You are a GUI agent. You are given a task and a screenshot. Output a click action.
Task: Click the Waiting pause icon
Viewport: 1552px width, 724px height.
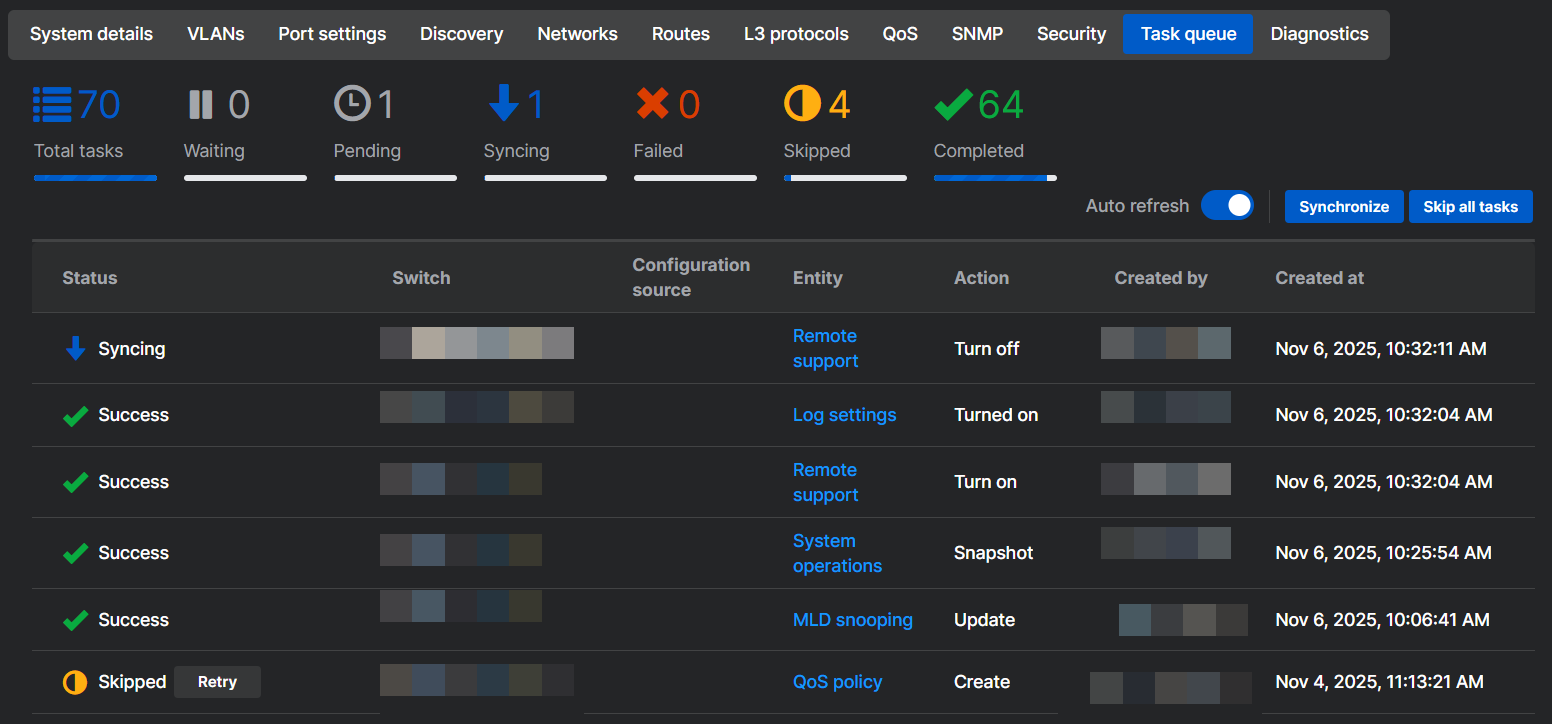[x=201, y=104]
